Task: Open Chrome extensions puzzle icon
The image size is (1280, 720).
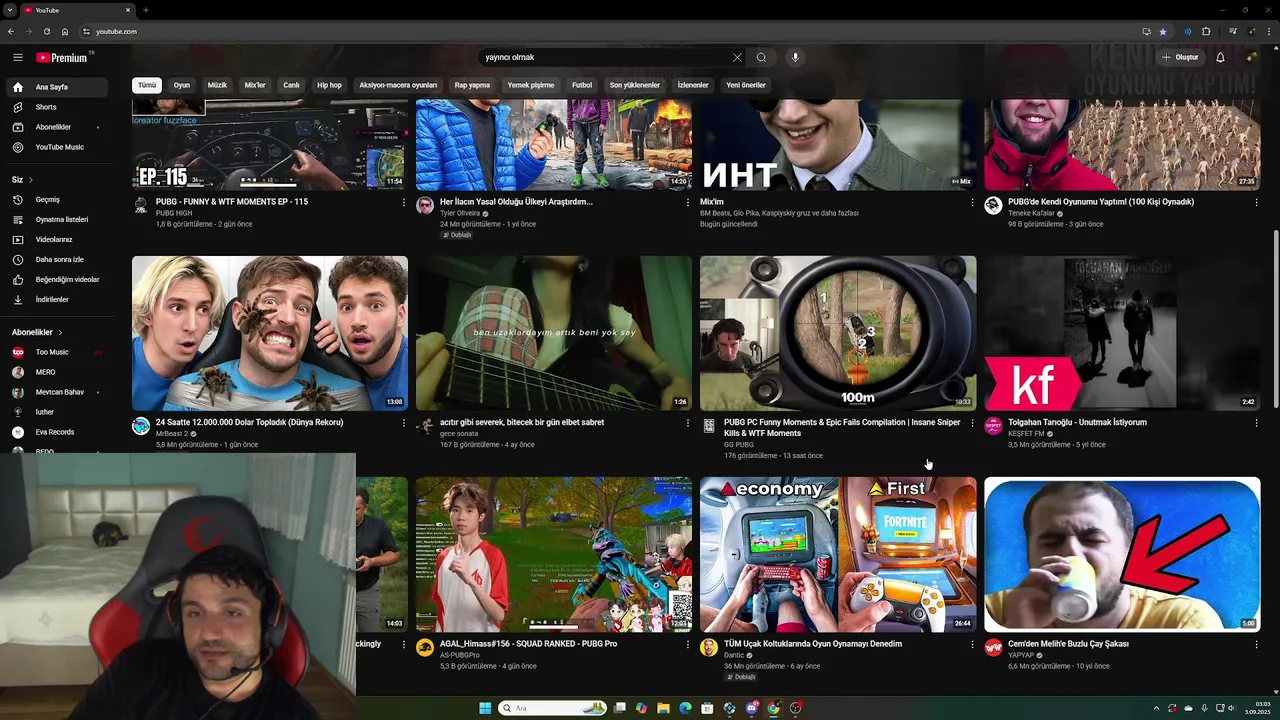Action: (1206, 31)
